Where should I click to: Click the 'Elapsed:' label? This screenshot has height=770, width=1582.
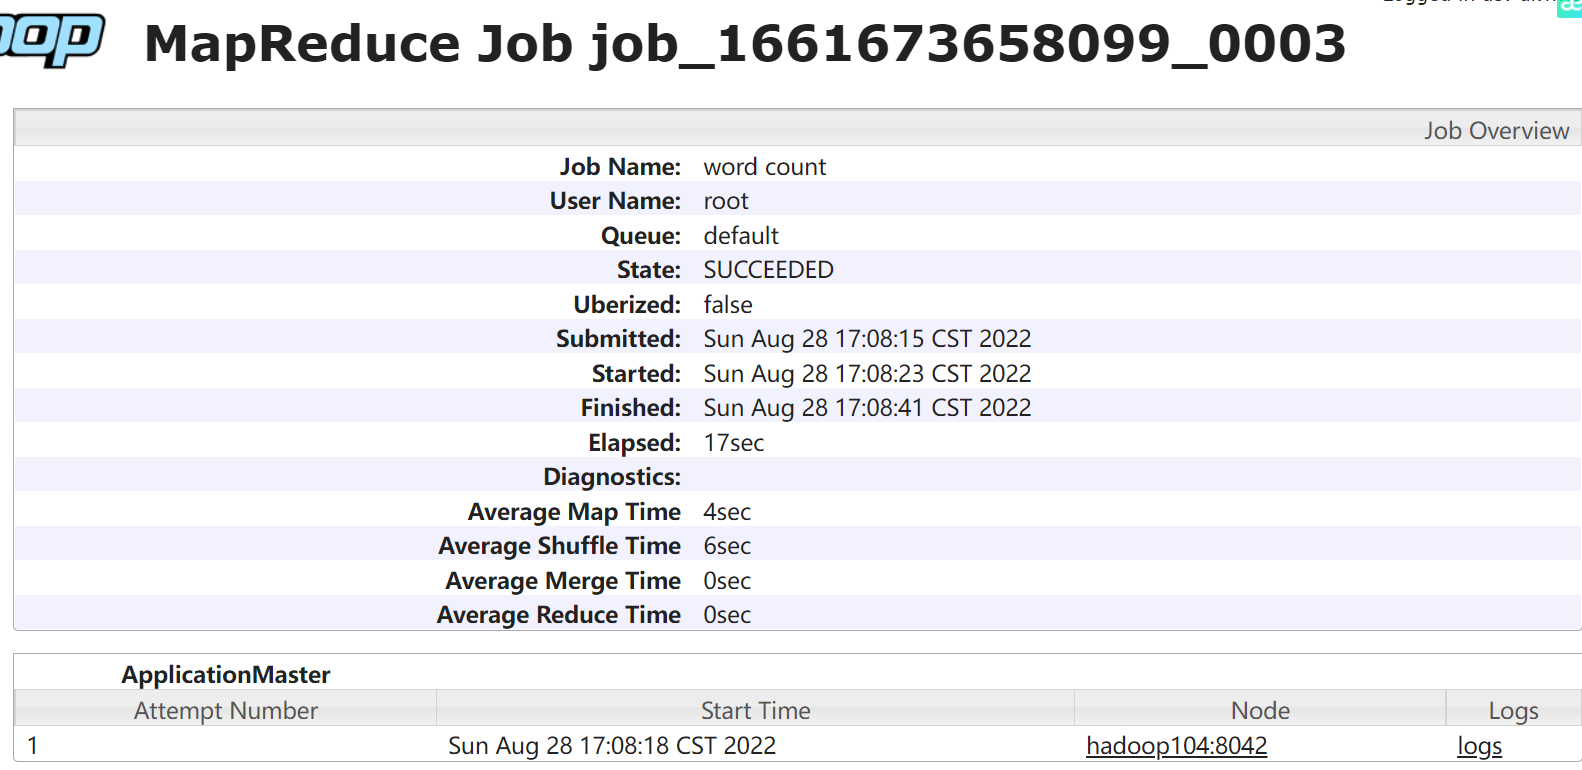pyautogui.click(x=635, y=443)
